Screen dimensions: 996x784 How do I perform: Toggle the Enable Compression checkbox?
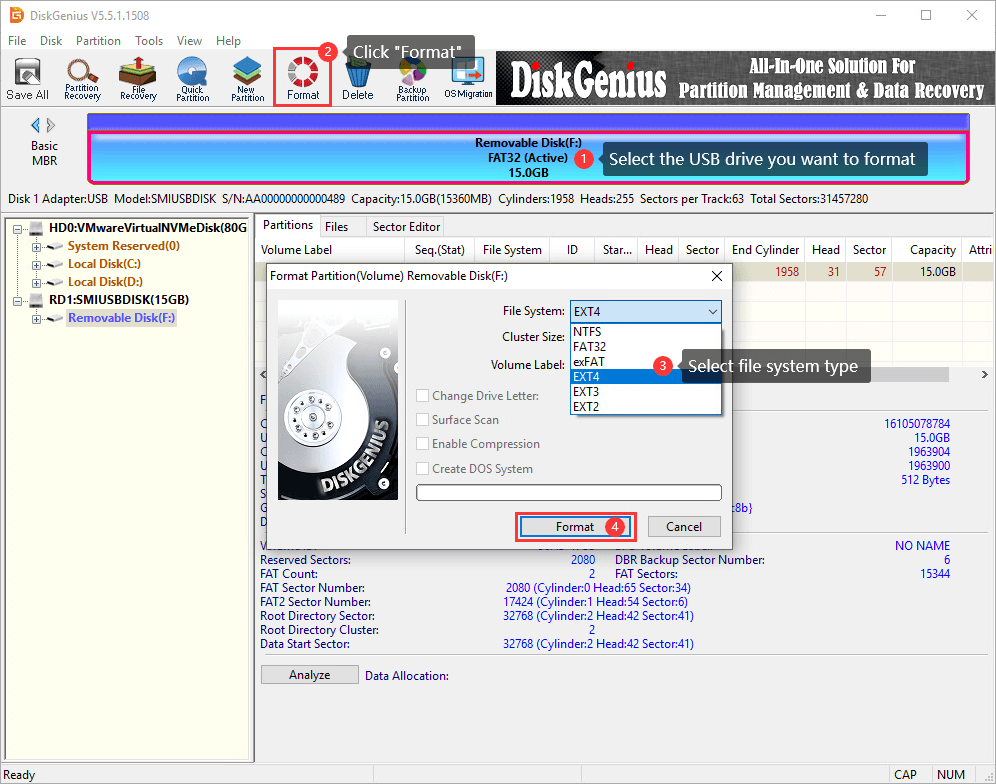(422, 443)
